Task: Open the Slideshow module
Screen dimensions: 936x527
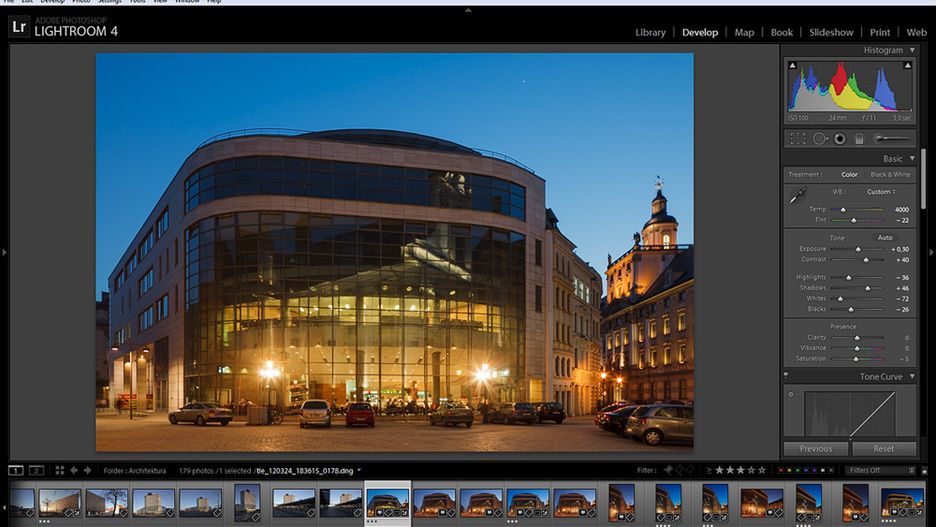Action: click(831, 32)
